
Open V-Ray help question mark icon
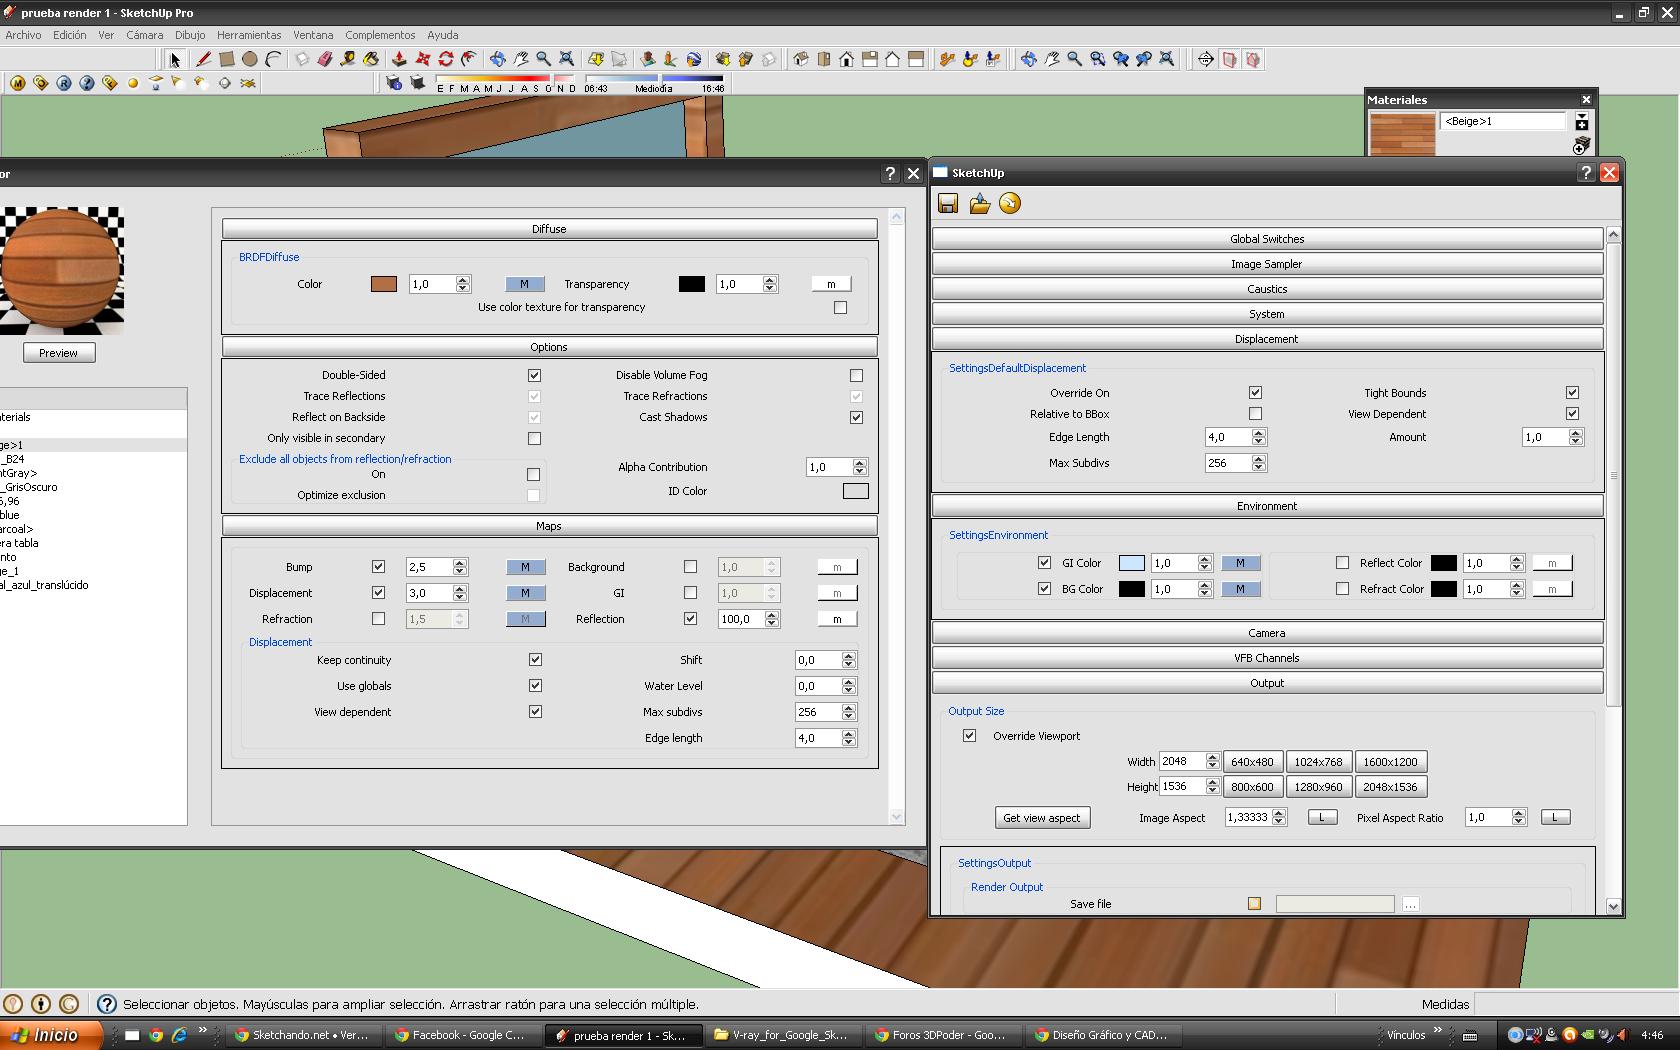[87, 83]
